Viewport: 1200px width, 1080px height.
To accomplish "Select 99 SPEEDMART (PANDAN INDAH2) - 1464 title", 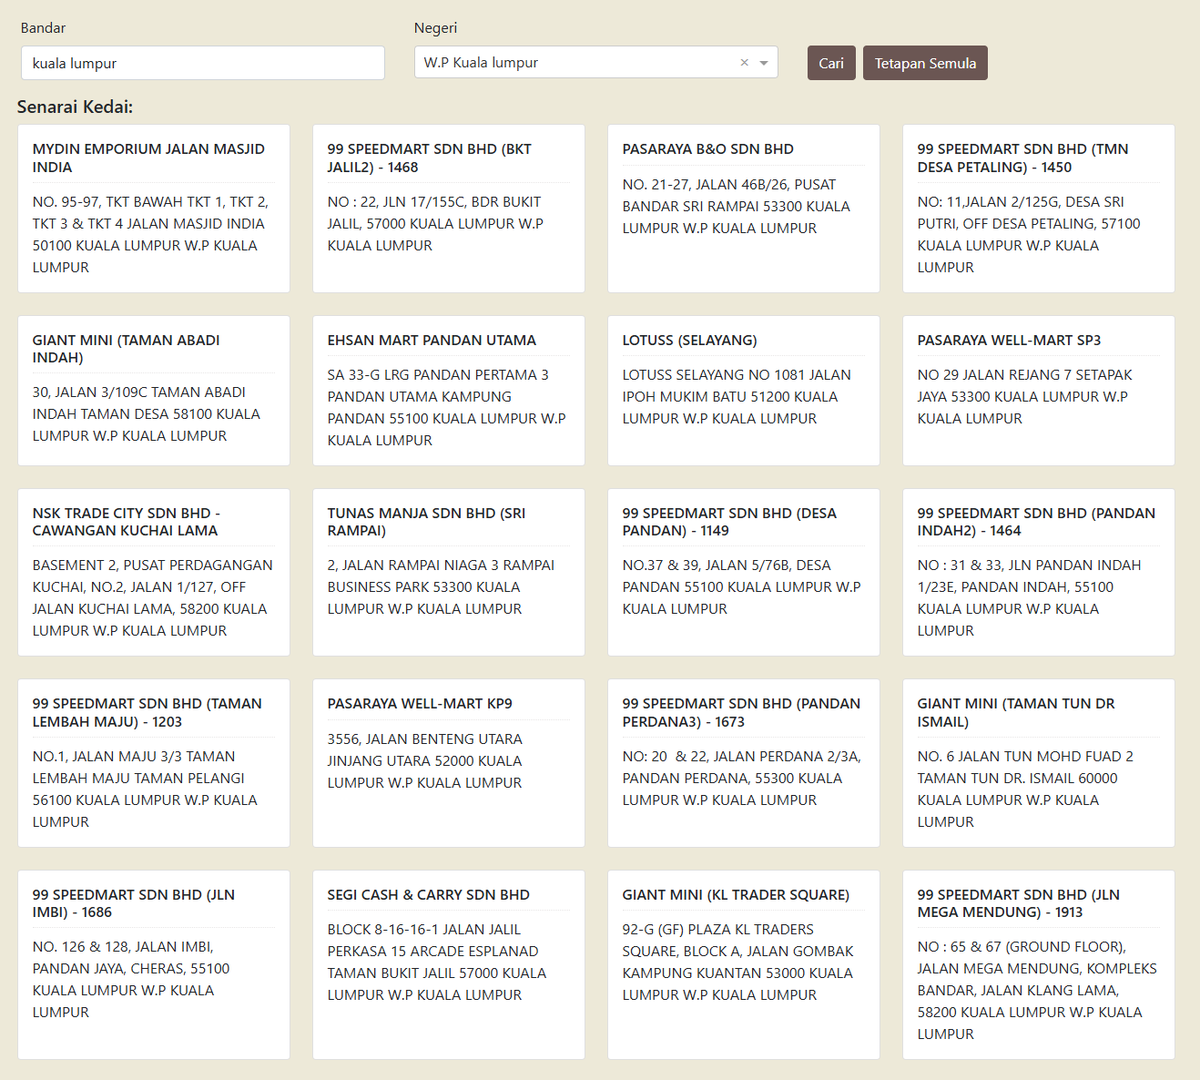I will click(1036, 522).
